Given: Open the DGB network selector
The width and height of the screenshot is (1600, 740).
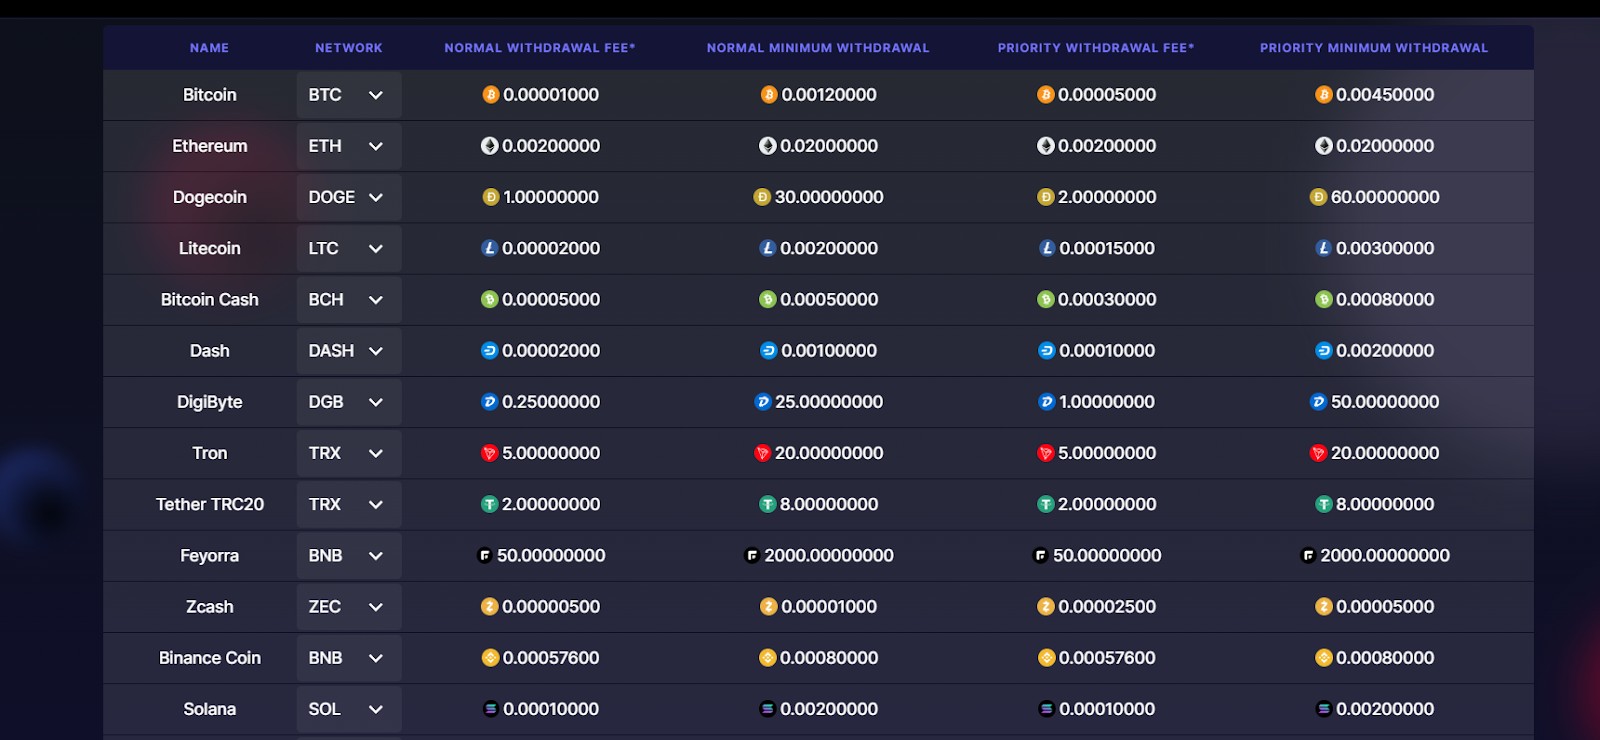Looking at the screenshot, I should (x=349, y=402).
